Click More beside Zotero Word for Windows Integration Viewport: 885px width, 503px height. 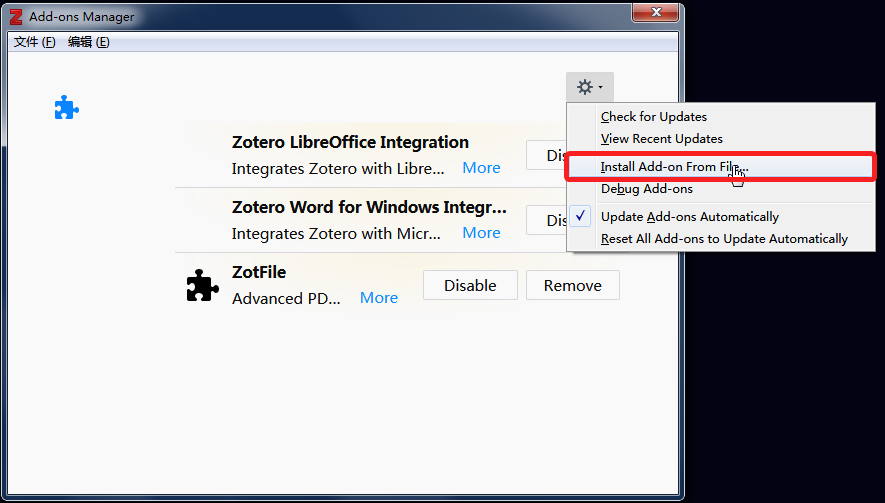pyautogui.click(x=481, y=233)
